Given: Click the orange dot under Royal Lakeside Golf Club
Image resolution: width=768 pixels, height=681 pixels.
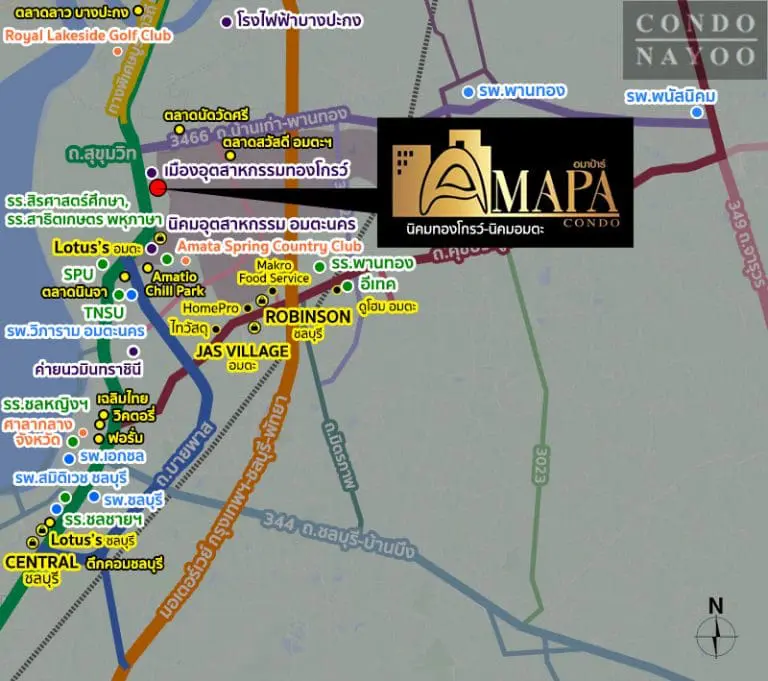Looking at the screenshot, I should click(x=117, y=51).
